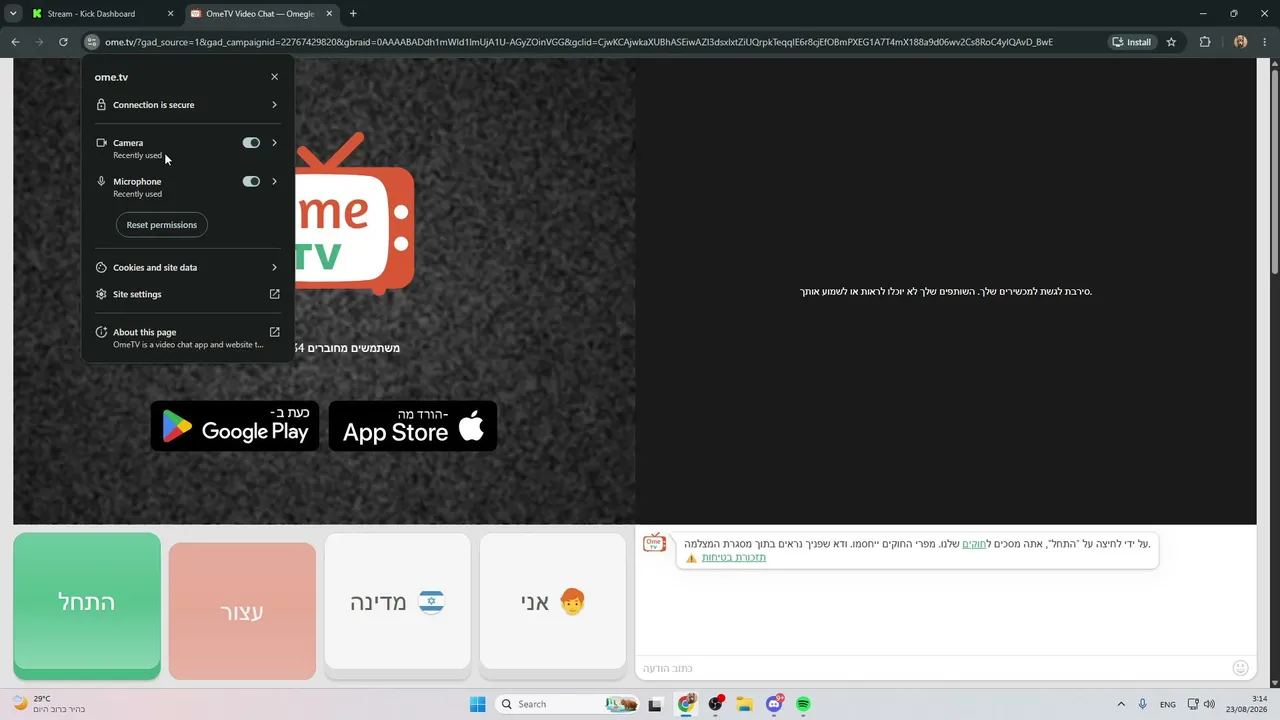
Task: Open Cookies and site data submenu
Action: click(x=187, y=268)
